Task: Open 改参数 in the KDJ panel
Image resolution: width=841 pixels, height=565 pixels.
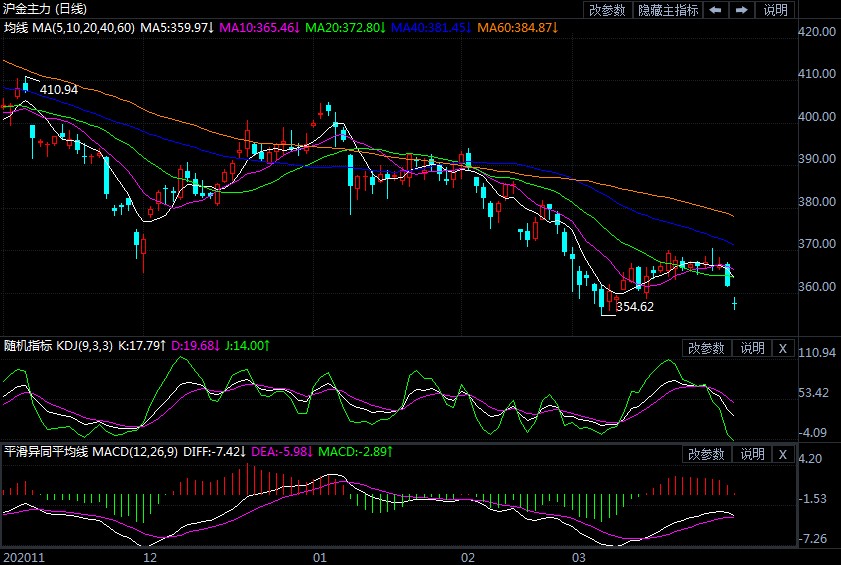Action: tap(706, 348)
